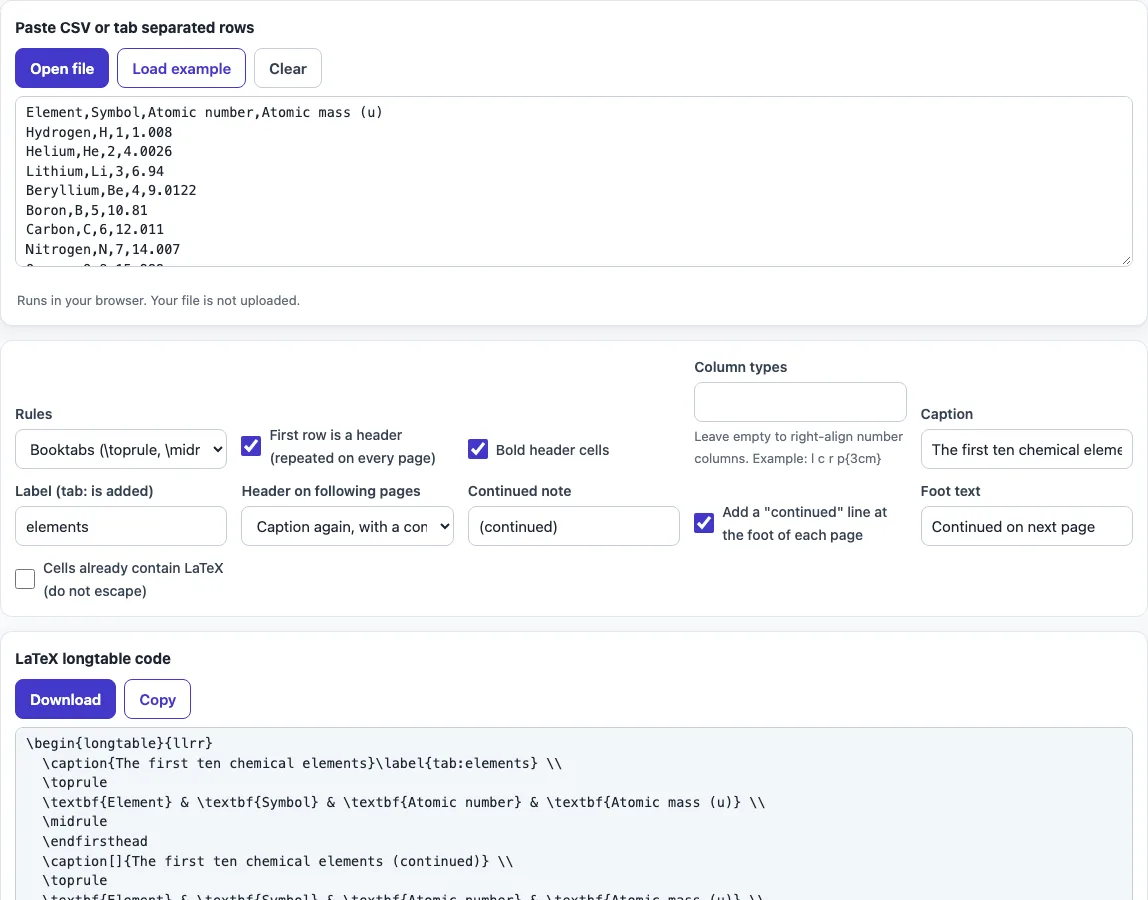The image size is (1148, 900).
Task: Click the Boron,B,5,10.81 data line
Action: [86, 210]
